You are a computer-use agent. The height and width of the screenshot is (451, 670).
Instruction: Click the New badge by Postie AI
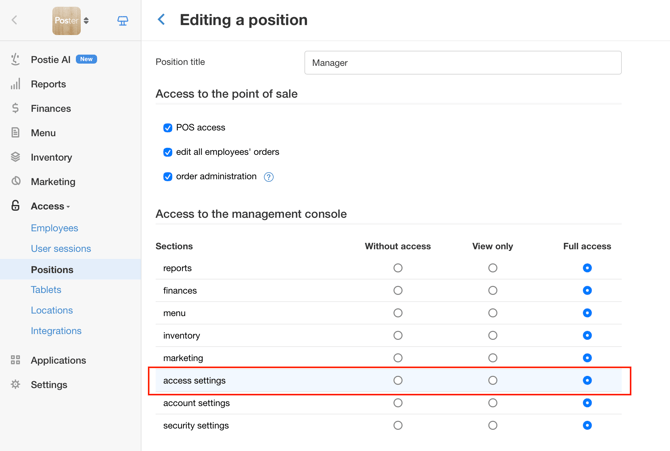pyautogui.click(x=86, y=59)
